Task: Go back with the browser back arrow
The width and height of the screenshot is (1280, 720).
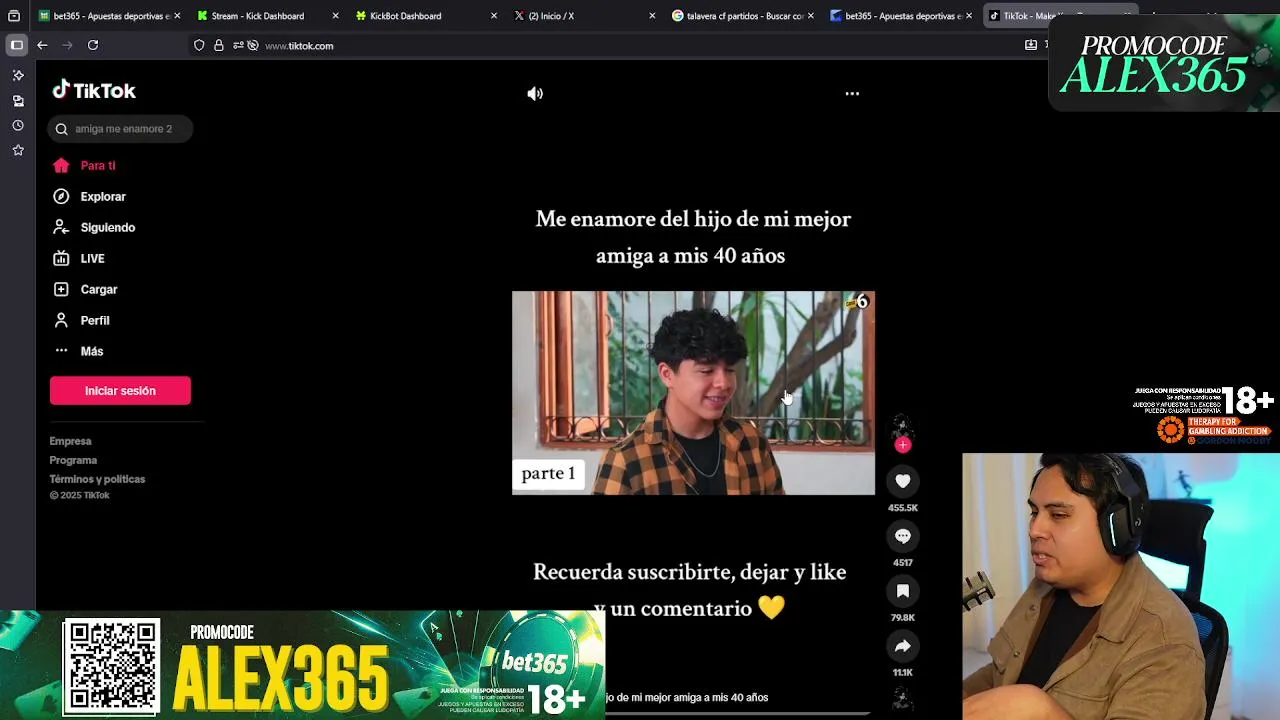Action: tap(42, 45)
